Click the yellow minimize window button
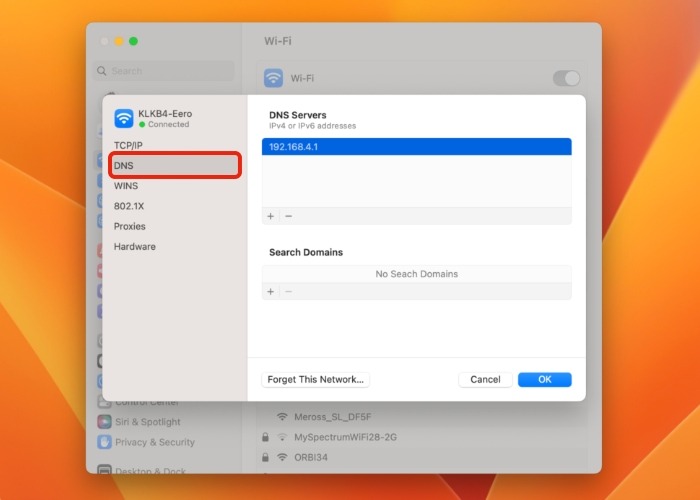 click(119, 41)
